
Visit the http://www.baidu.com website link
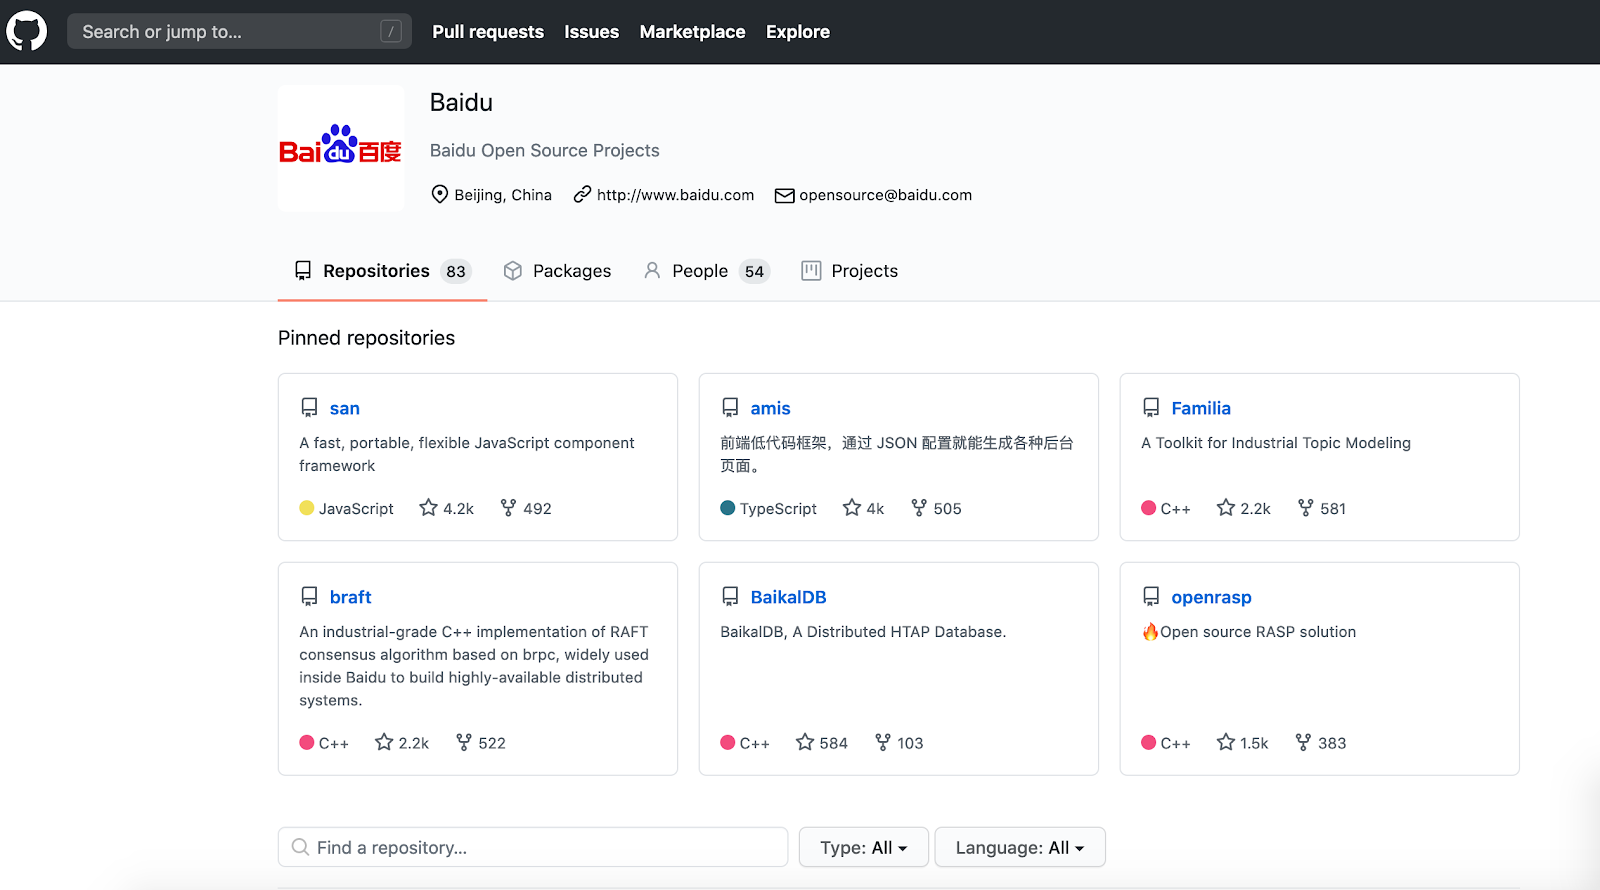coord(676,195)
